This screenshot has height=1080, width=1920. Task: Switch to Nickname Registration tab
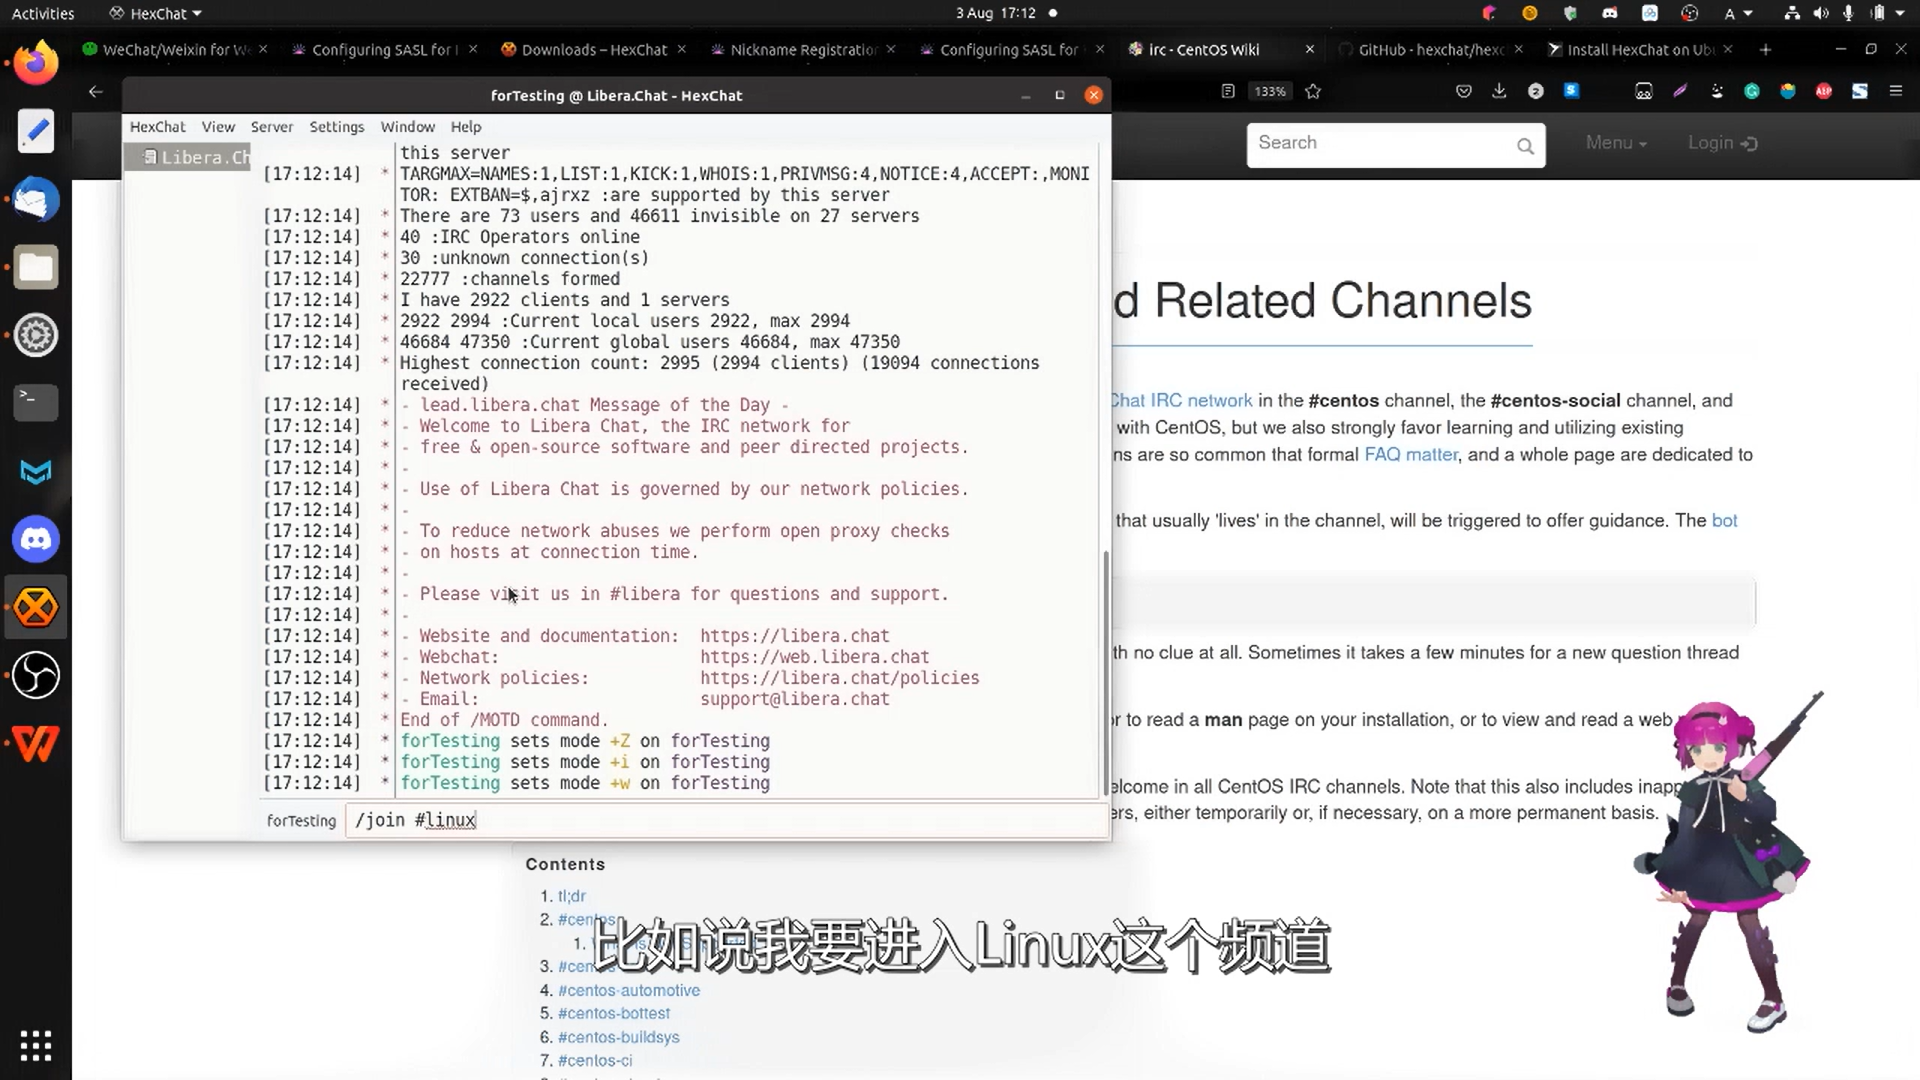coord(803,49)
